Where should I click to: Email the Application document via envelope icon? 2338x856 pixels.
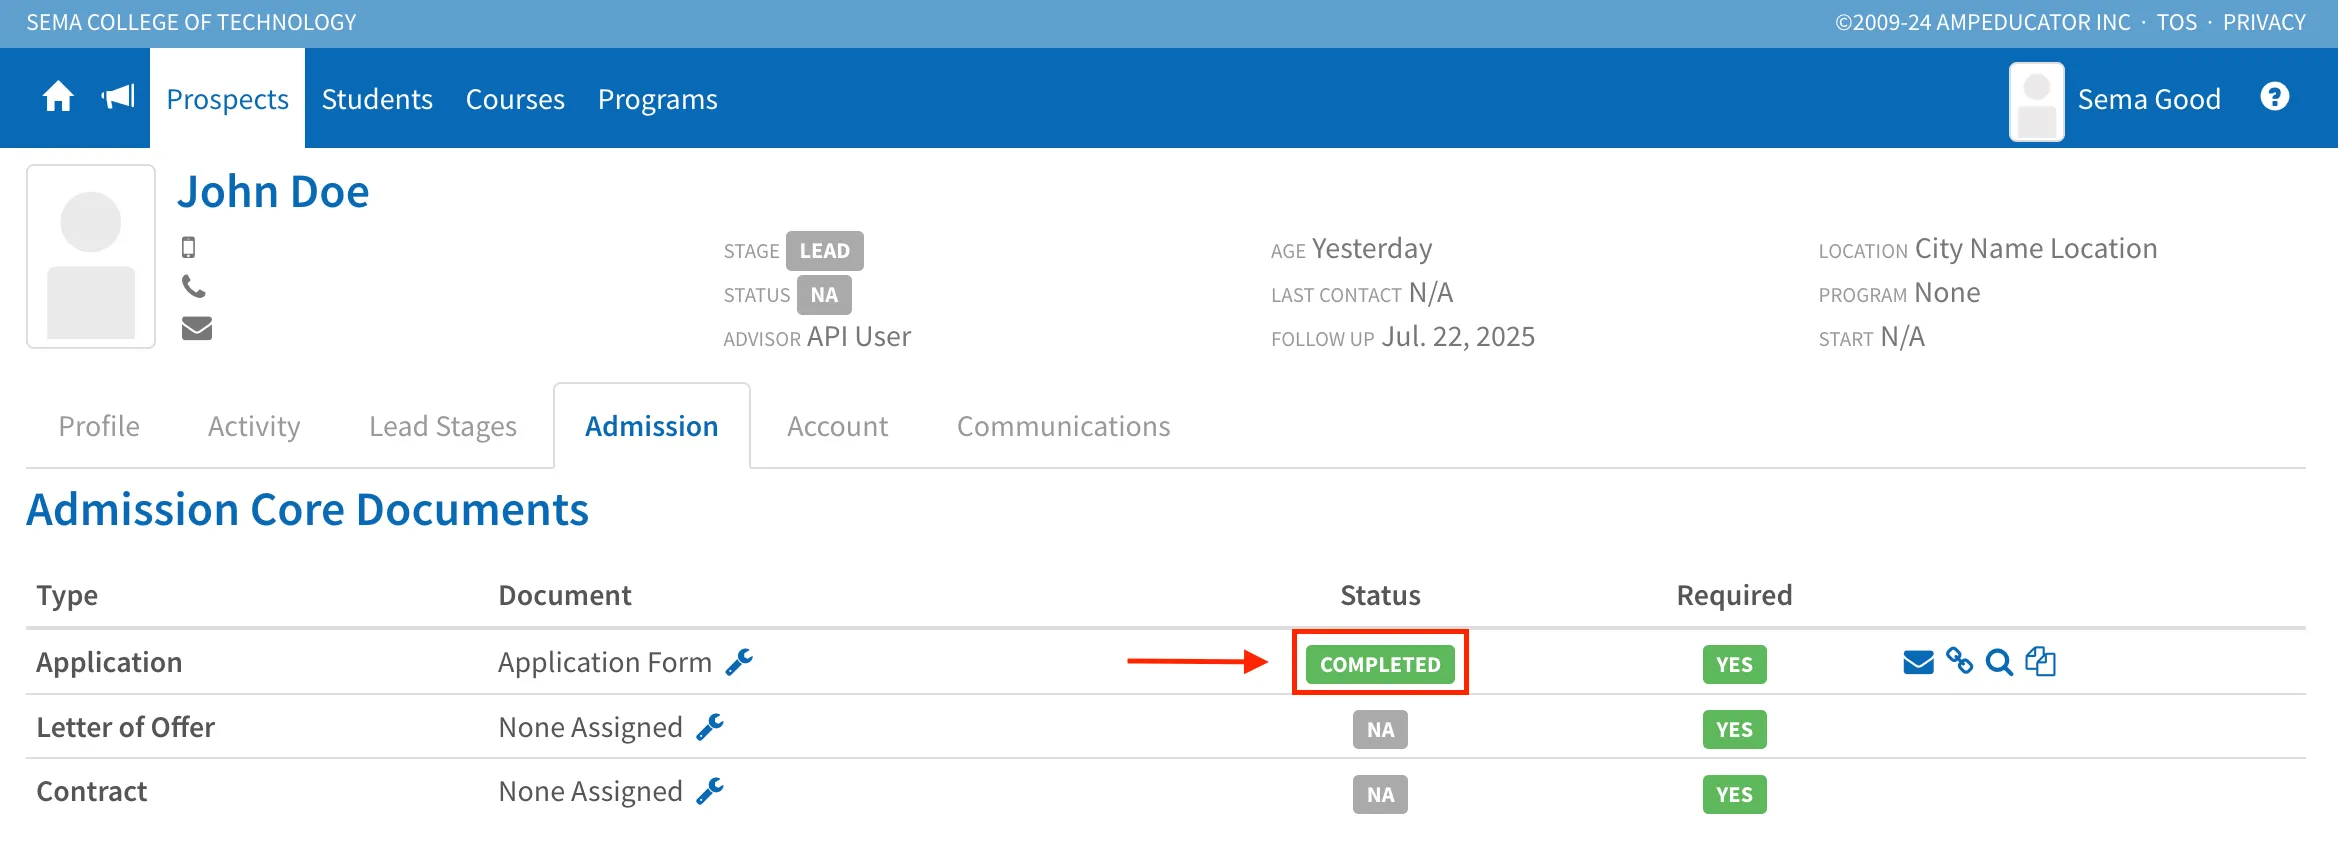coord(1918,662)
